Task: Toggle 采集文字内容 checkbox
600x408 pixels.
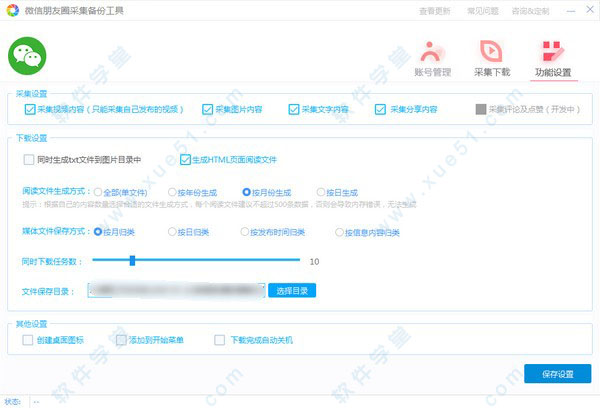Action: coord(293,109)
